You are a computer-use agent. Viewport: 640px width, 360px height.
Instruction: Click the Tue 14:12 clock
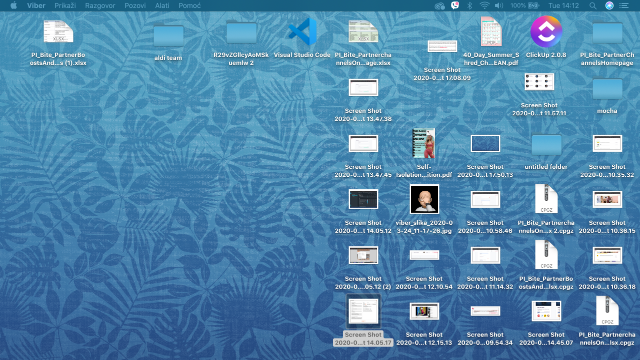(x=564, y=5)
